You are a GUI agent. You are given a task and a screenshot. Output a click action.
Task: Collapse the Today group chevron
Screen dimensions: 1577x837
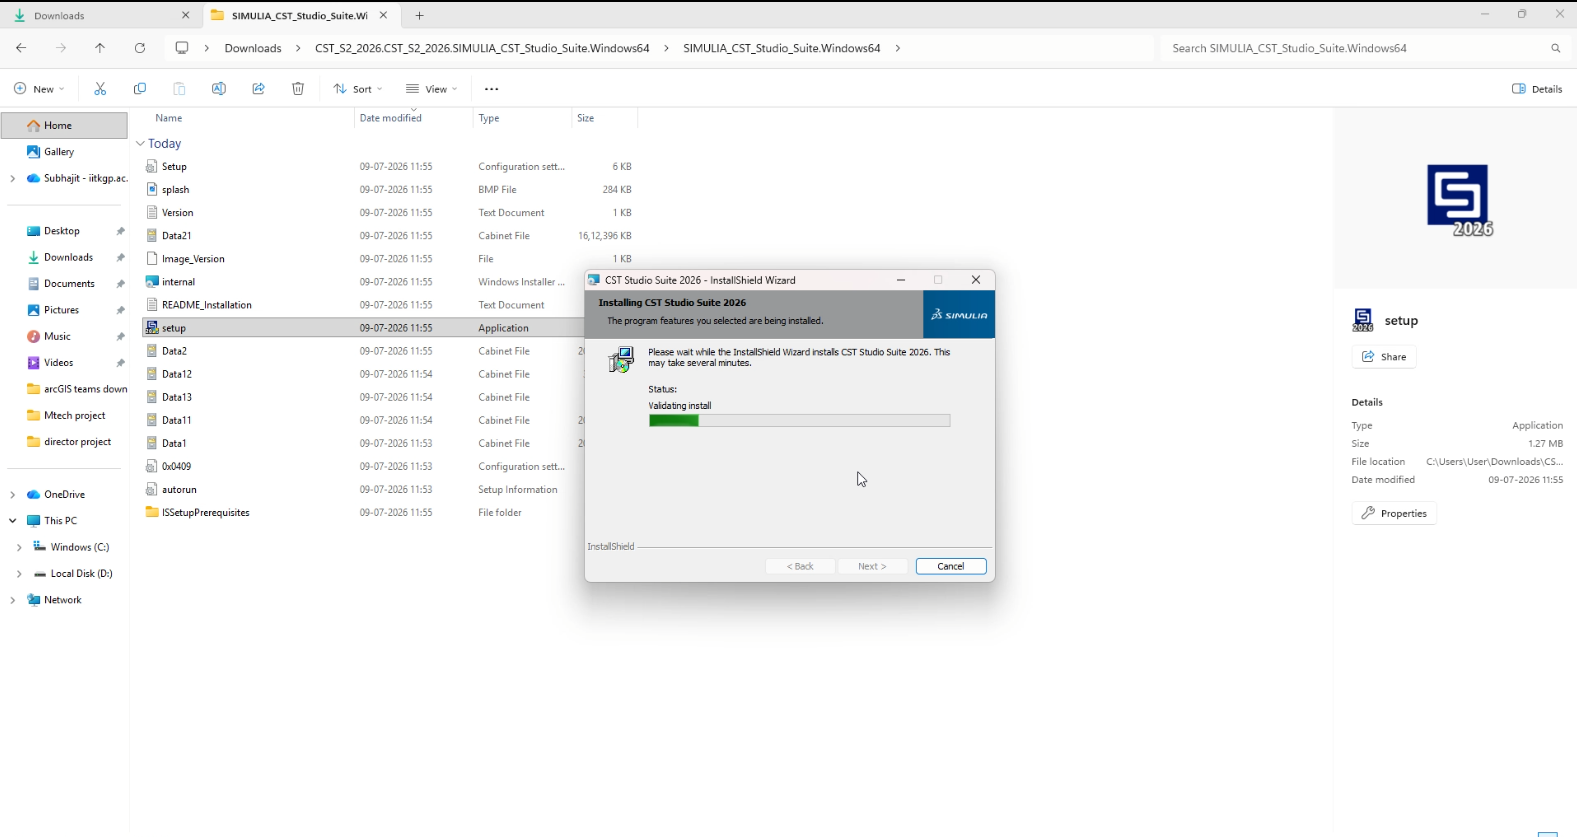coord(141,144)
